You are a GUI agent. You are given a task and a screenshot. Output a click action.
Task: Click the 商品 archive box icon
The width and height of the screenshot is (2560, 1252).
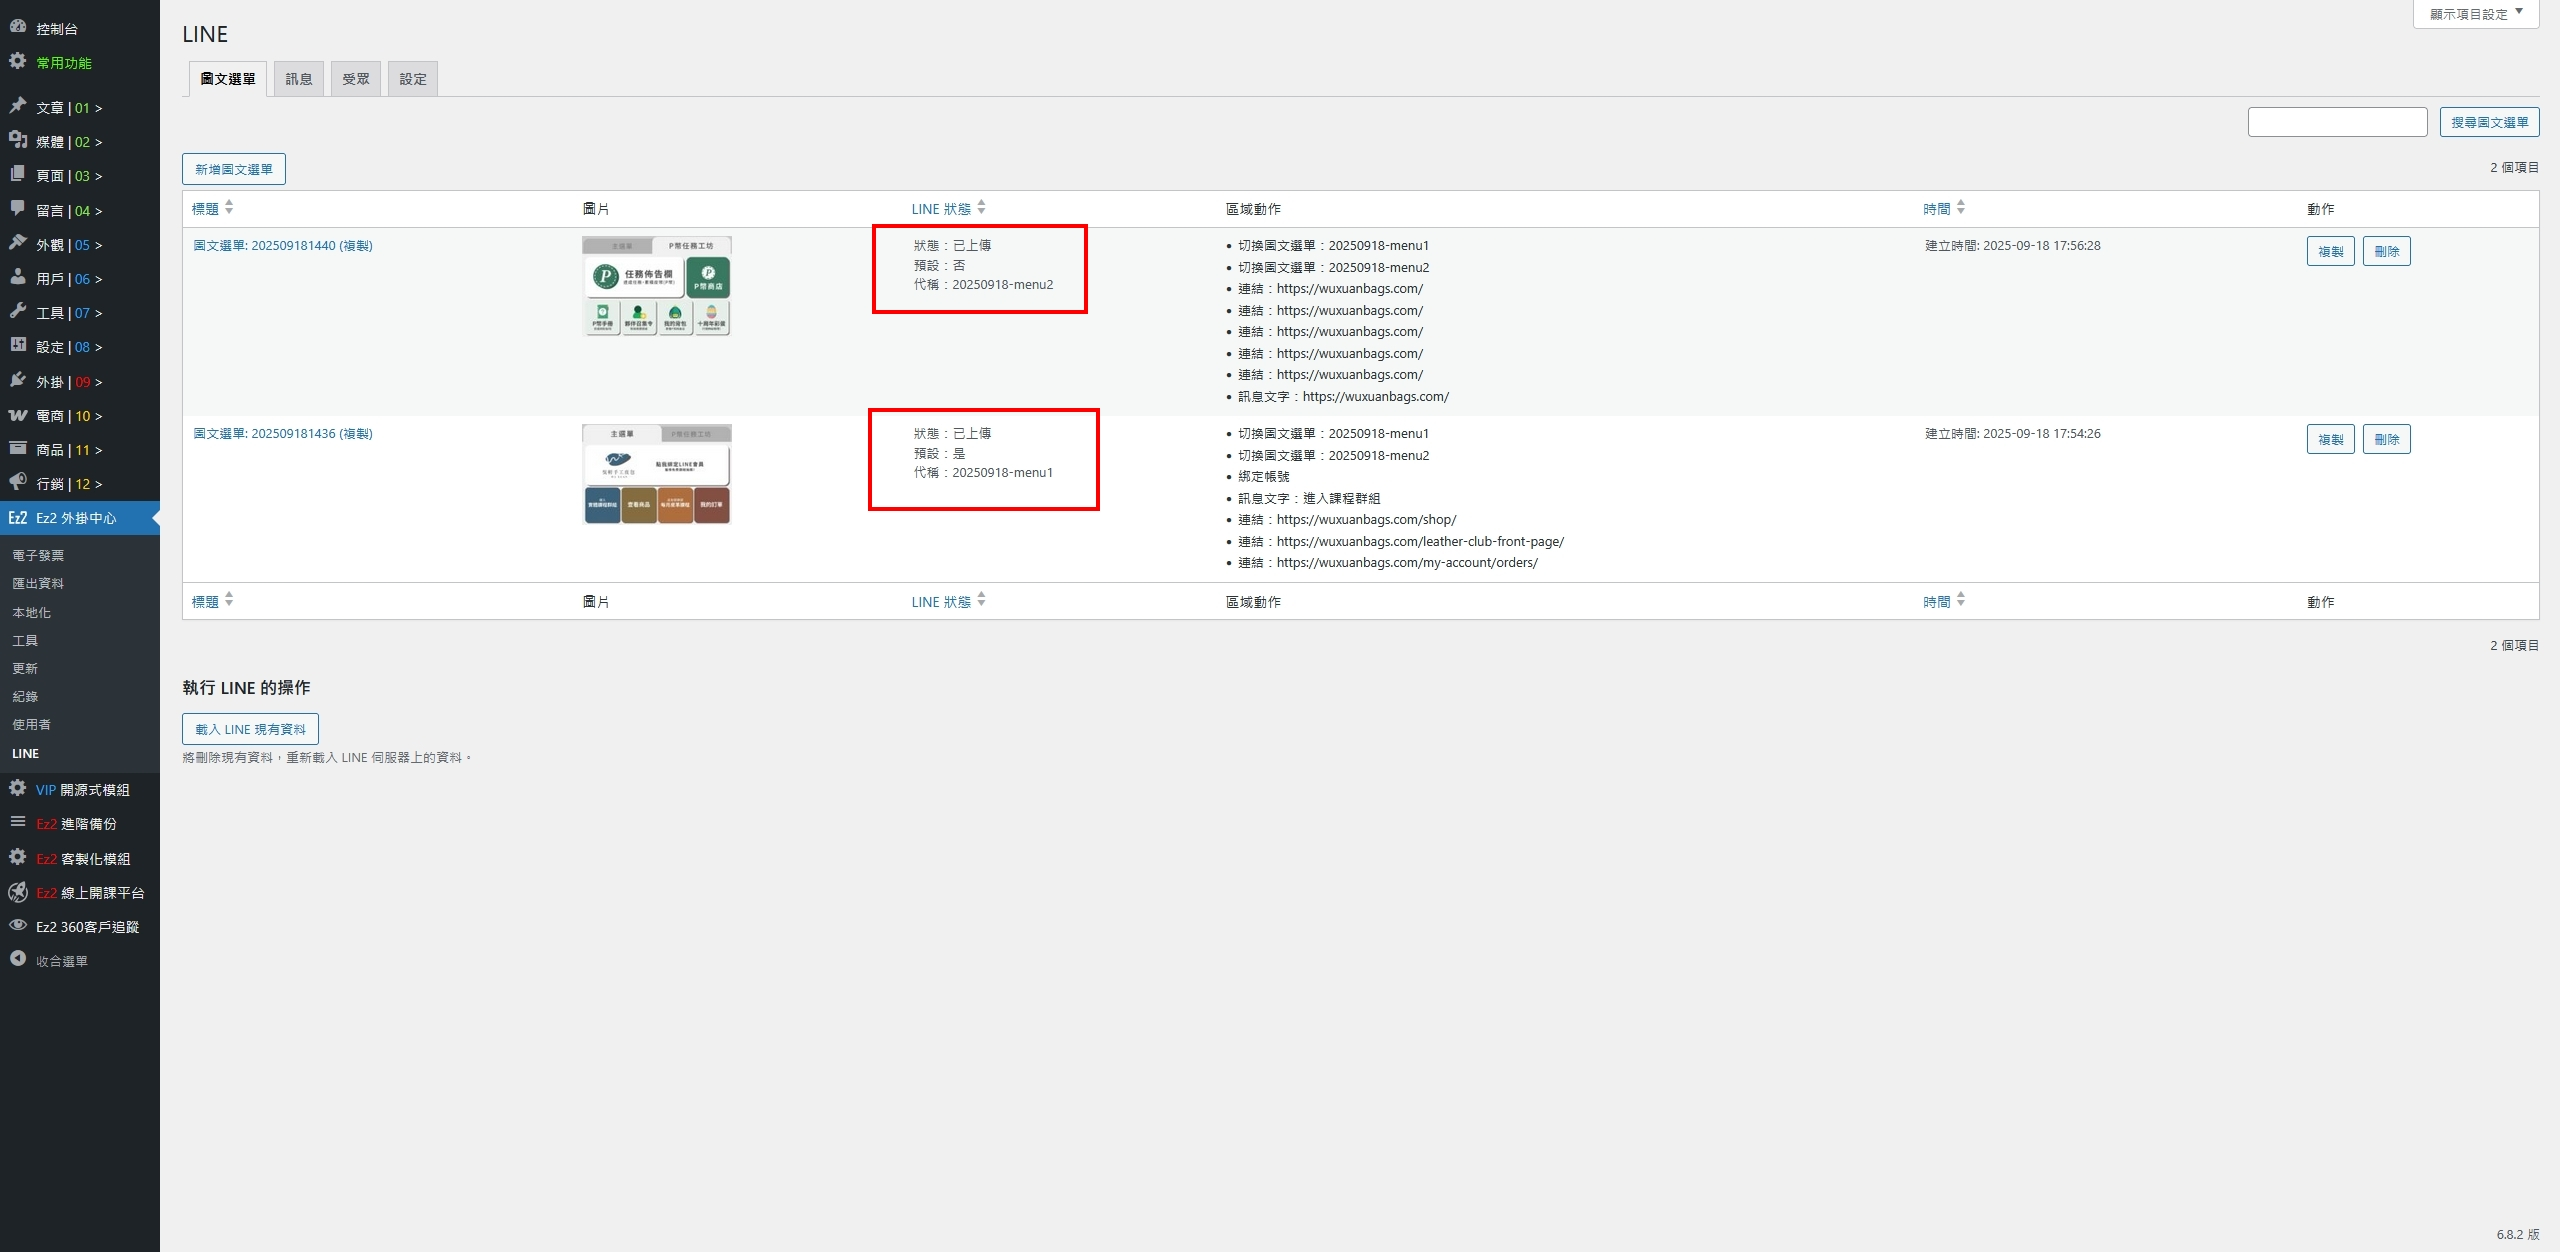coord(17,448)
